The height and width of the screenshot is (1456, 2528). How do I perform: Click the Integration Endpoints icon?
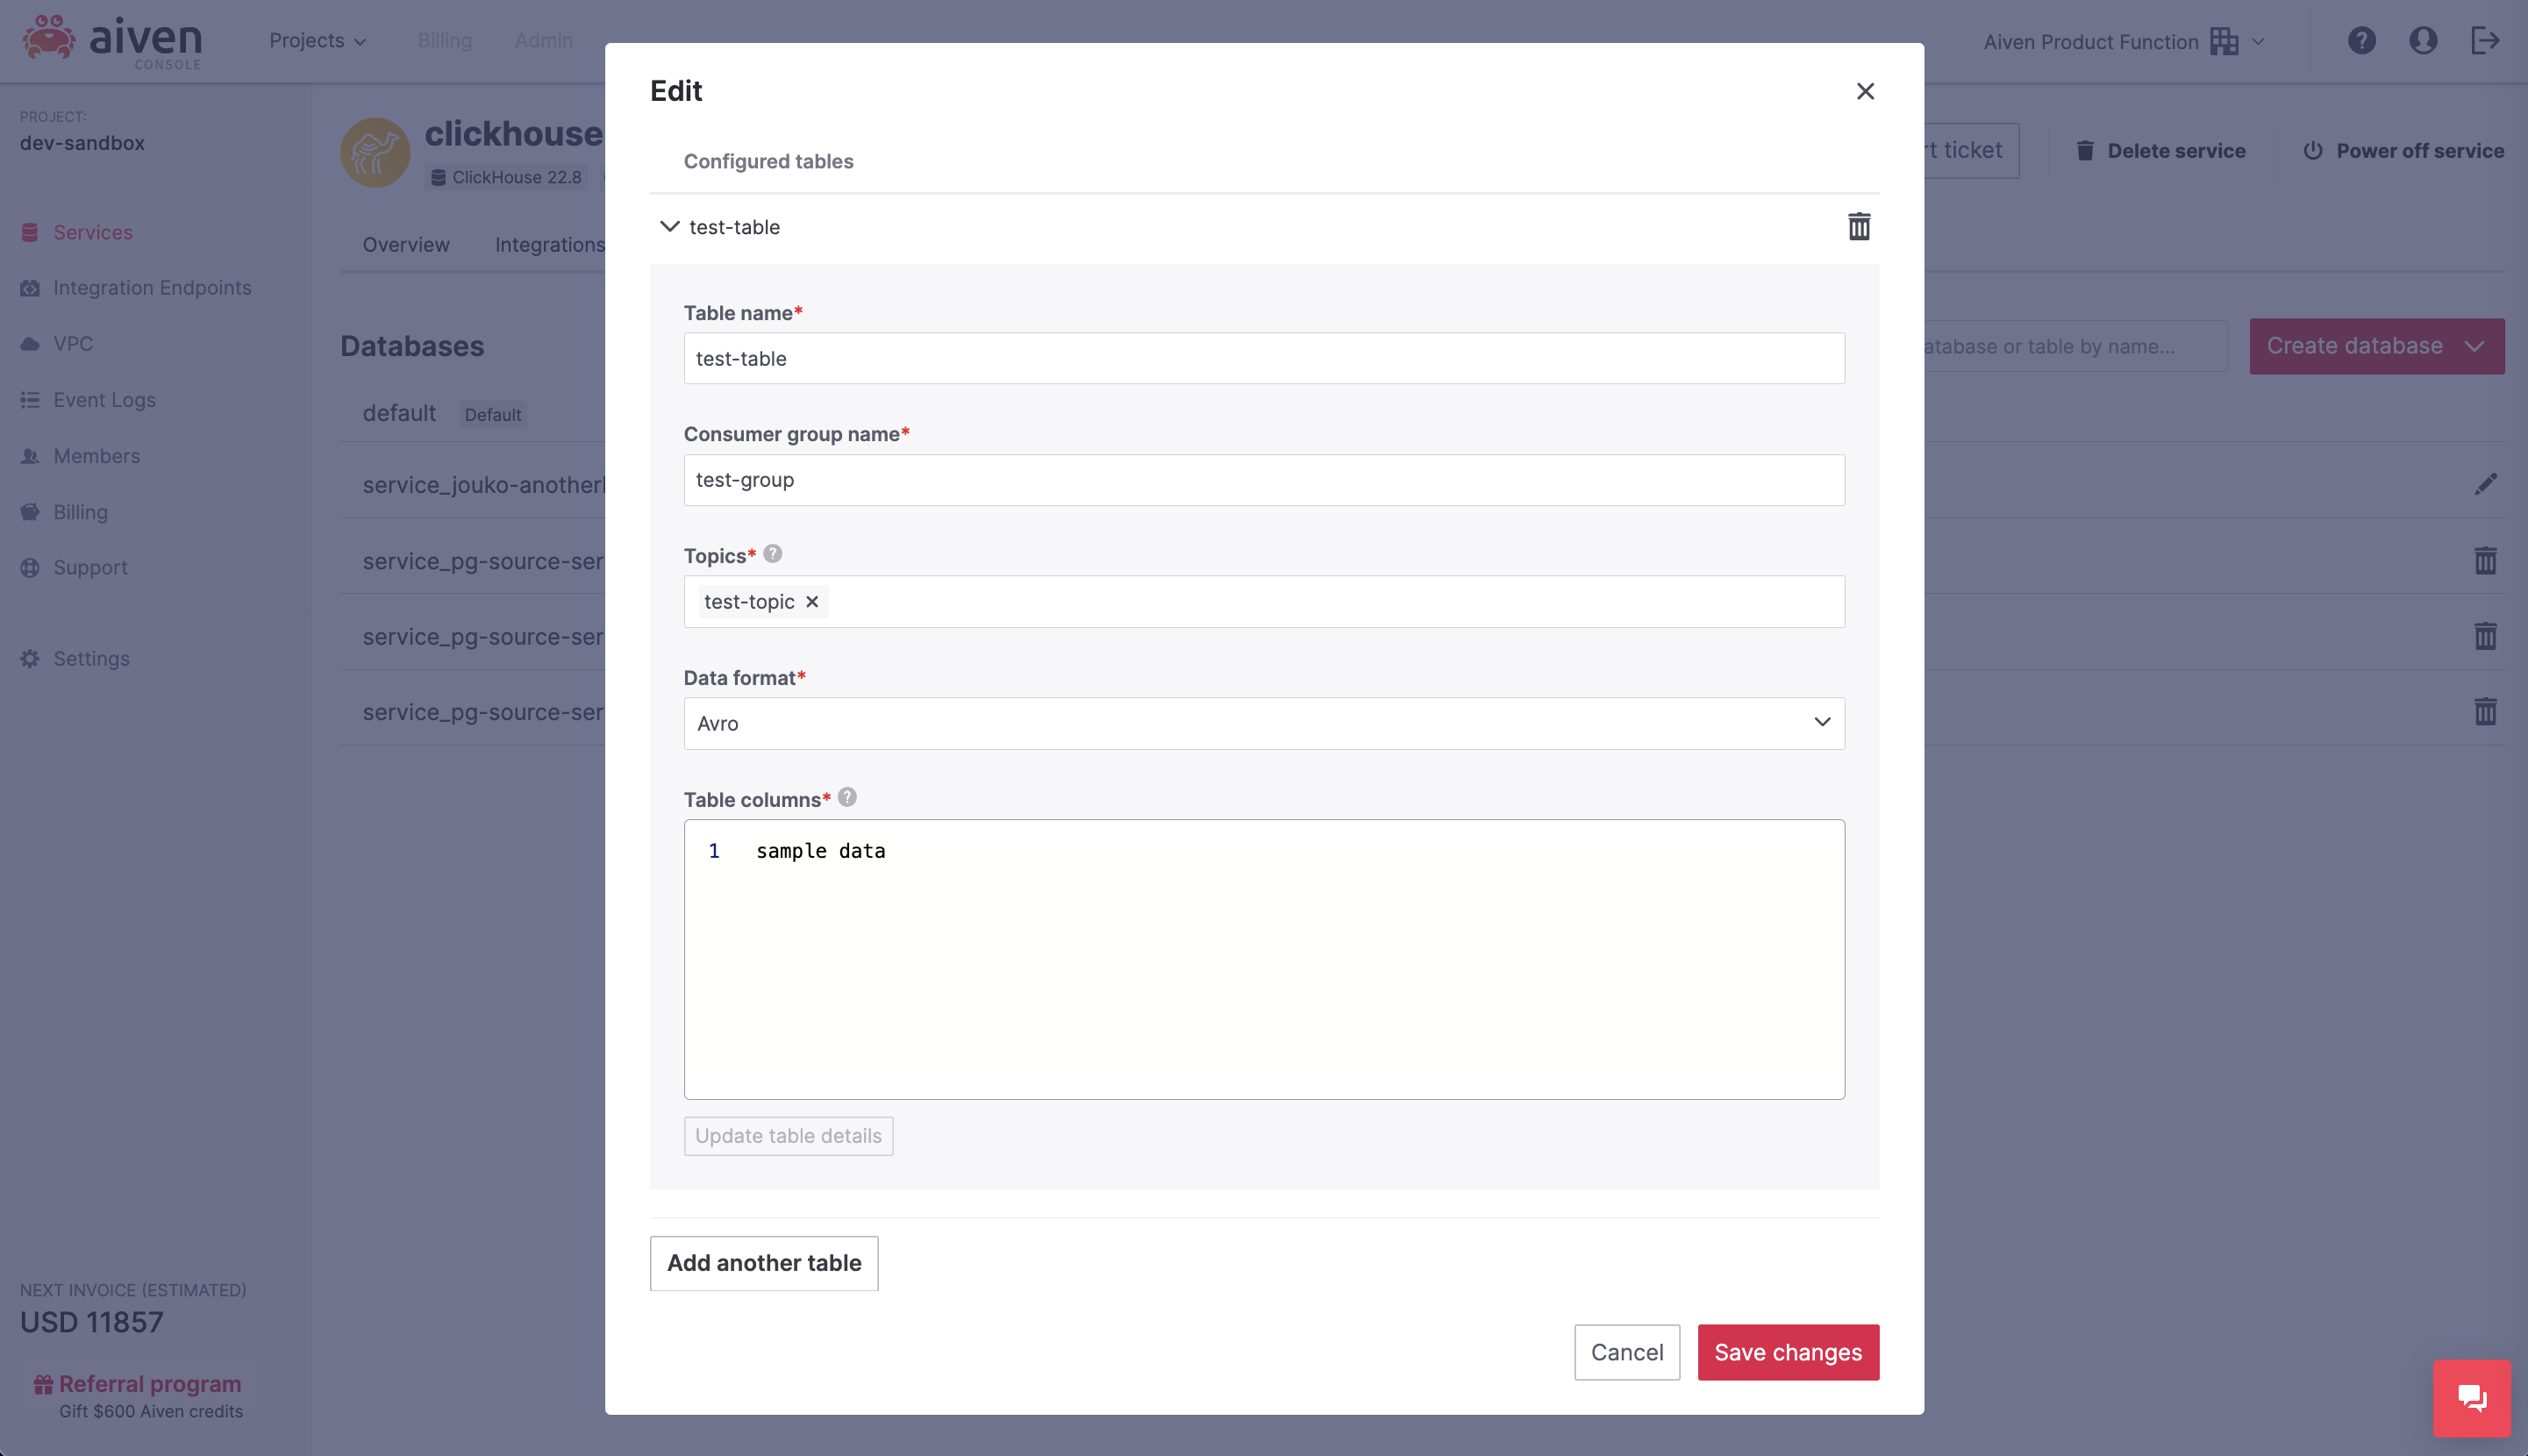(x=30, y=288)
